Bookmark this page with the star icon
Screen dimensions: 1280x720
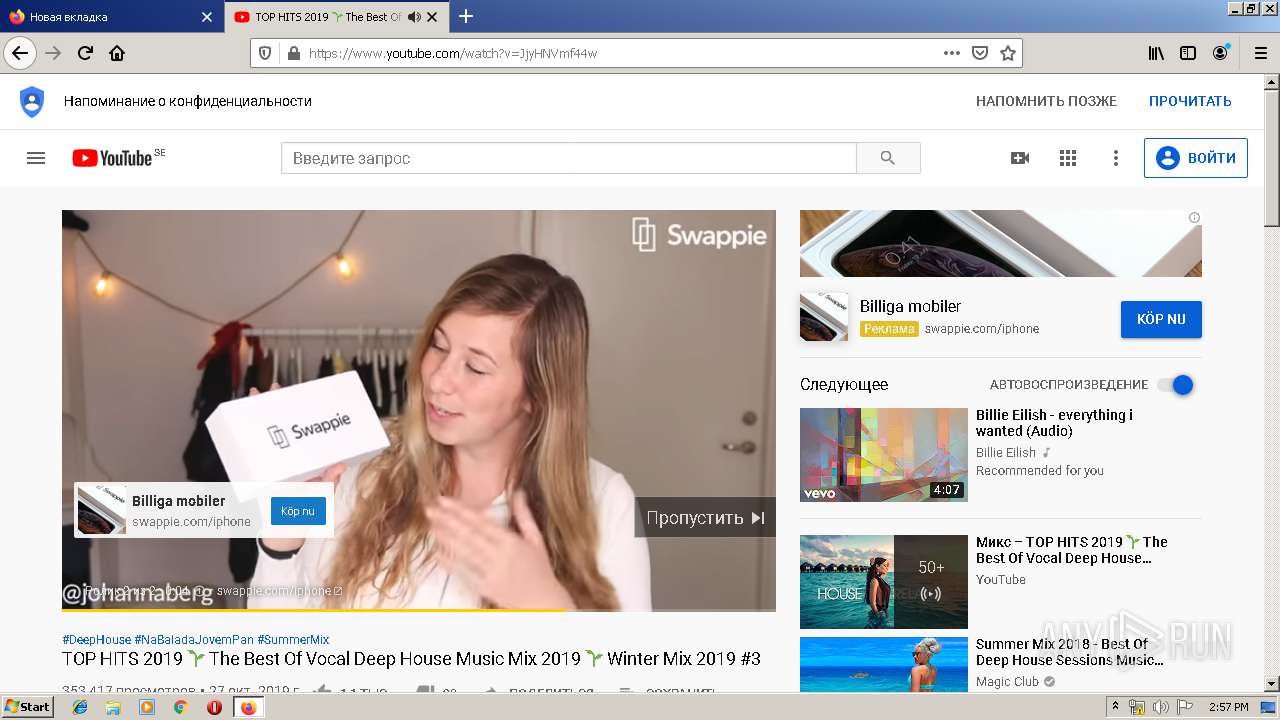point(1008,53)
